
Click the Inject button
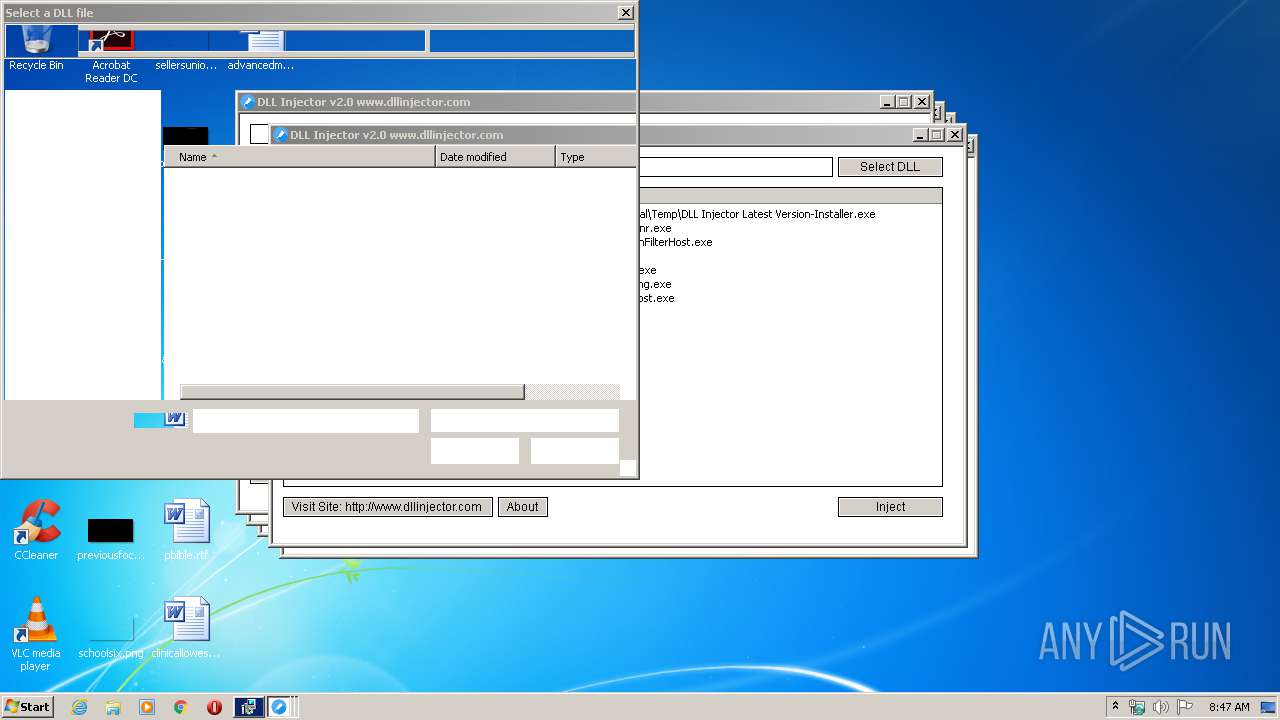890,507
